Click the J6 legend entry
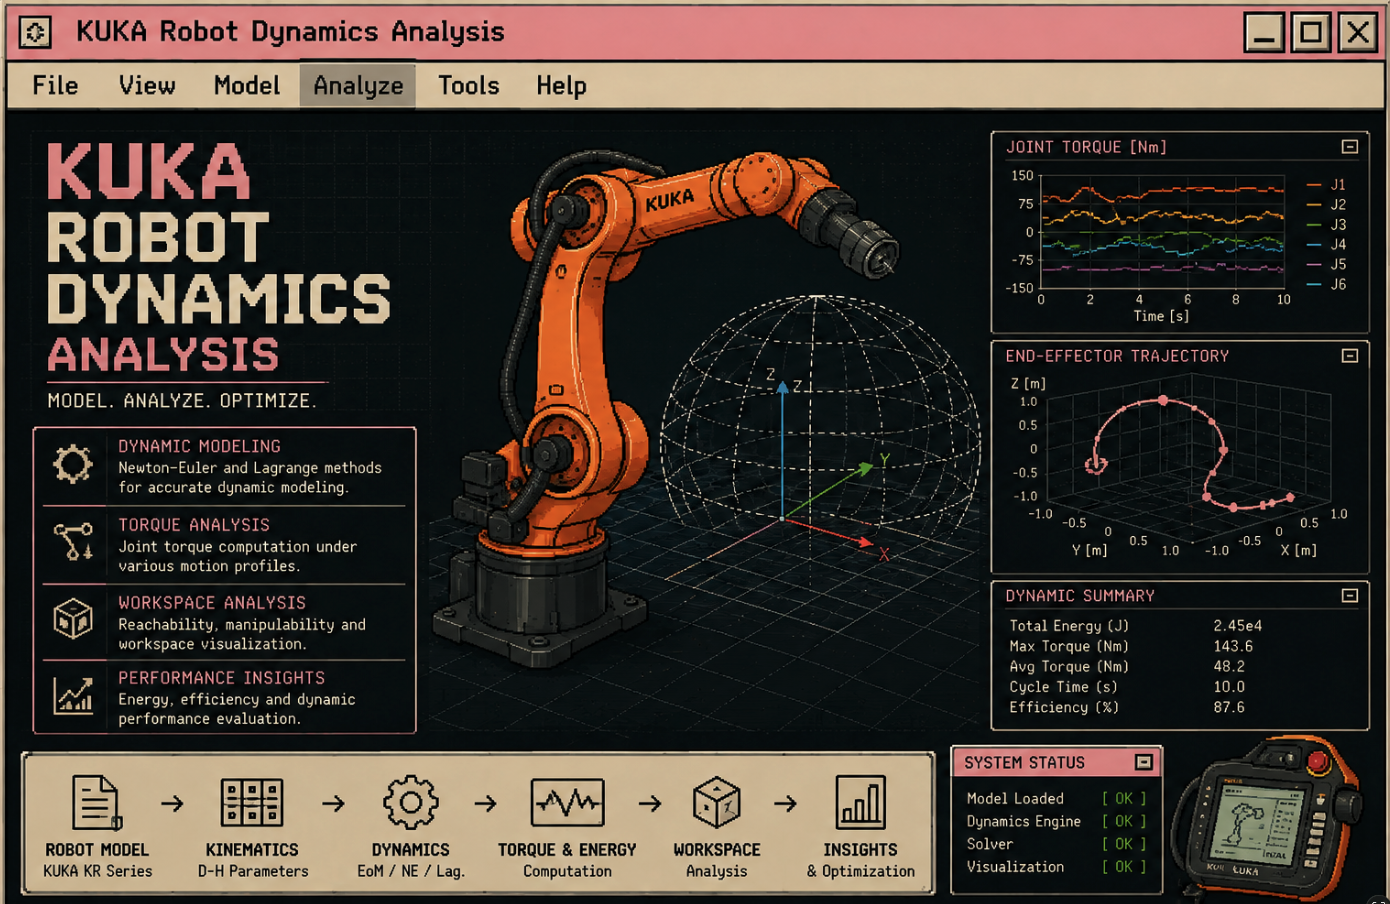 1327,285
